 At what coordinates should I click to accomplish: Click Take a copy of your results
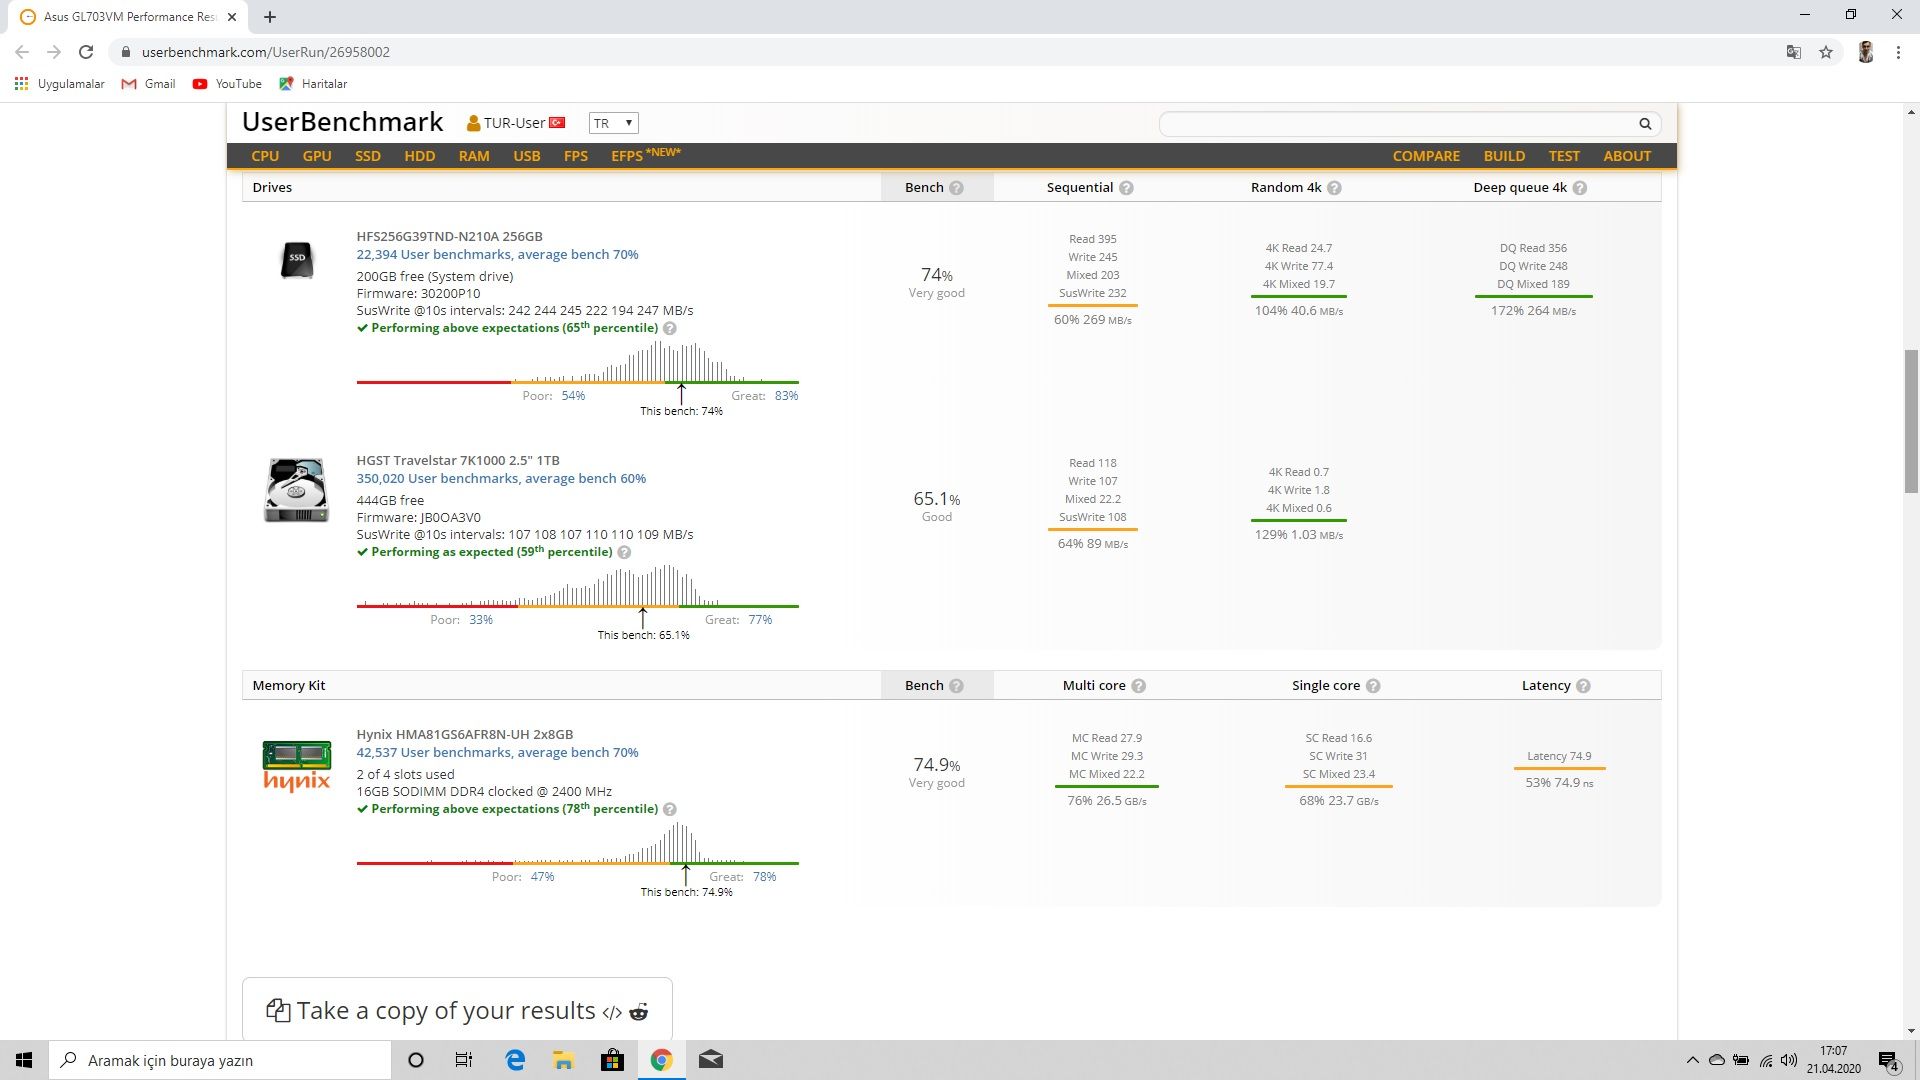(x=445, y=1011)
